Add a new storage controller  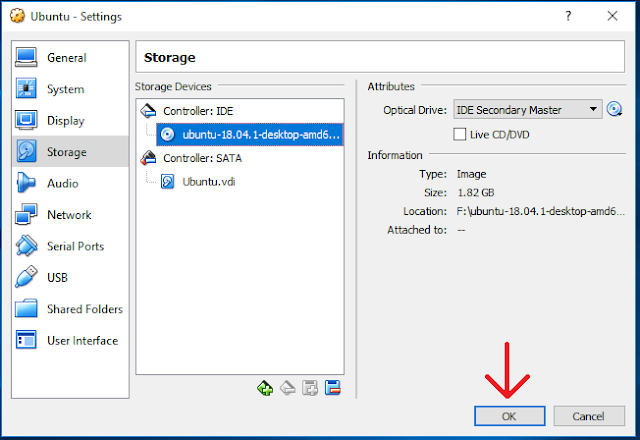tap(265, 388)
